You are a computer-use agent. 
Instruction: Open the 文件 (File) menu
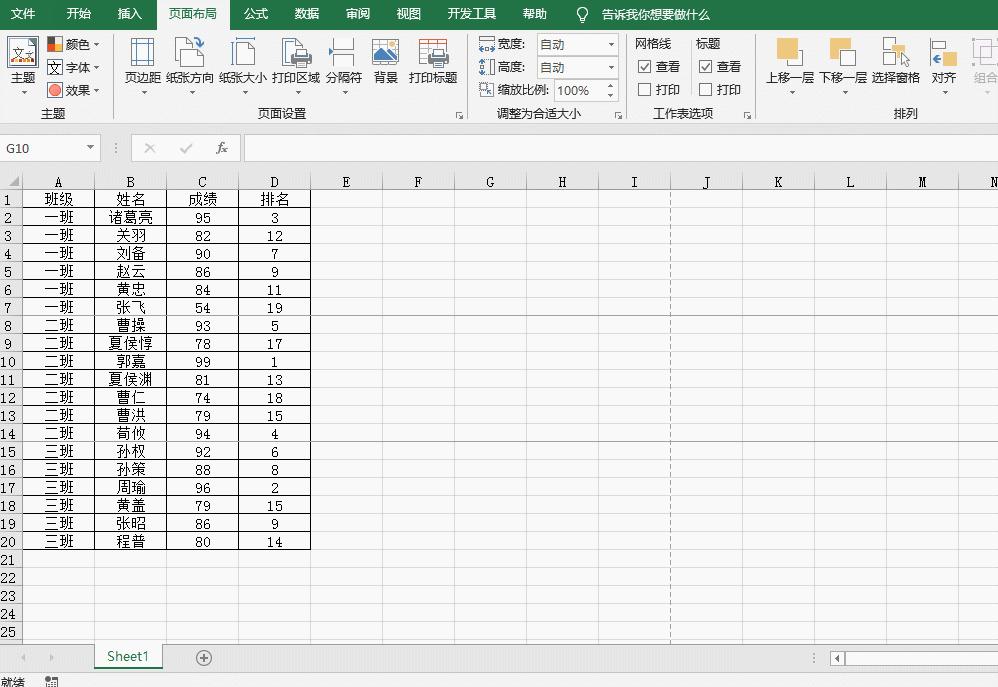pyautogui.click(x=23, y=14)
